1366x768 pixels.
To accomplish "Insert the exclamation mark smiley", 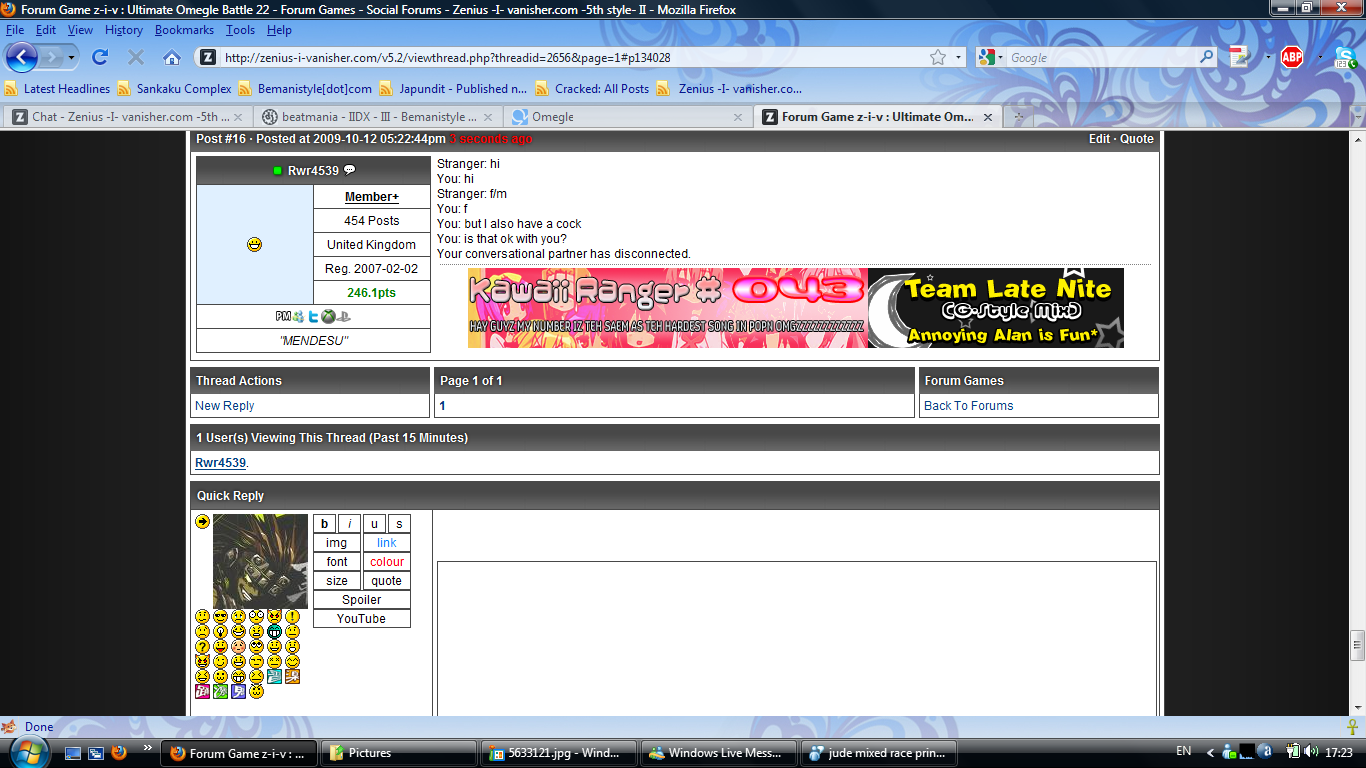I will coord(292,616).
